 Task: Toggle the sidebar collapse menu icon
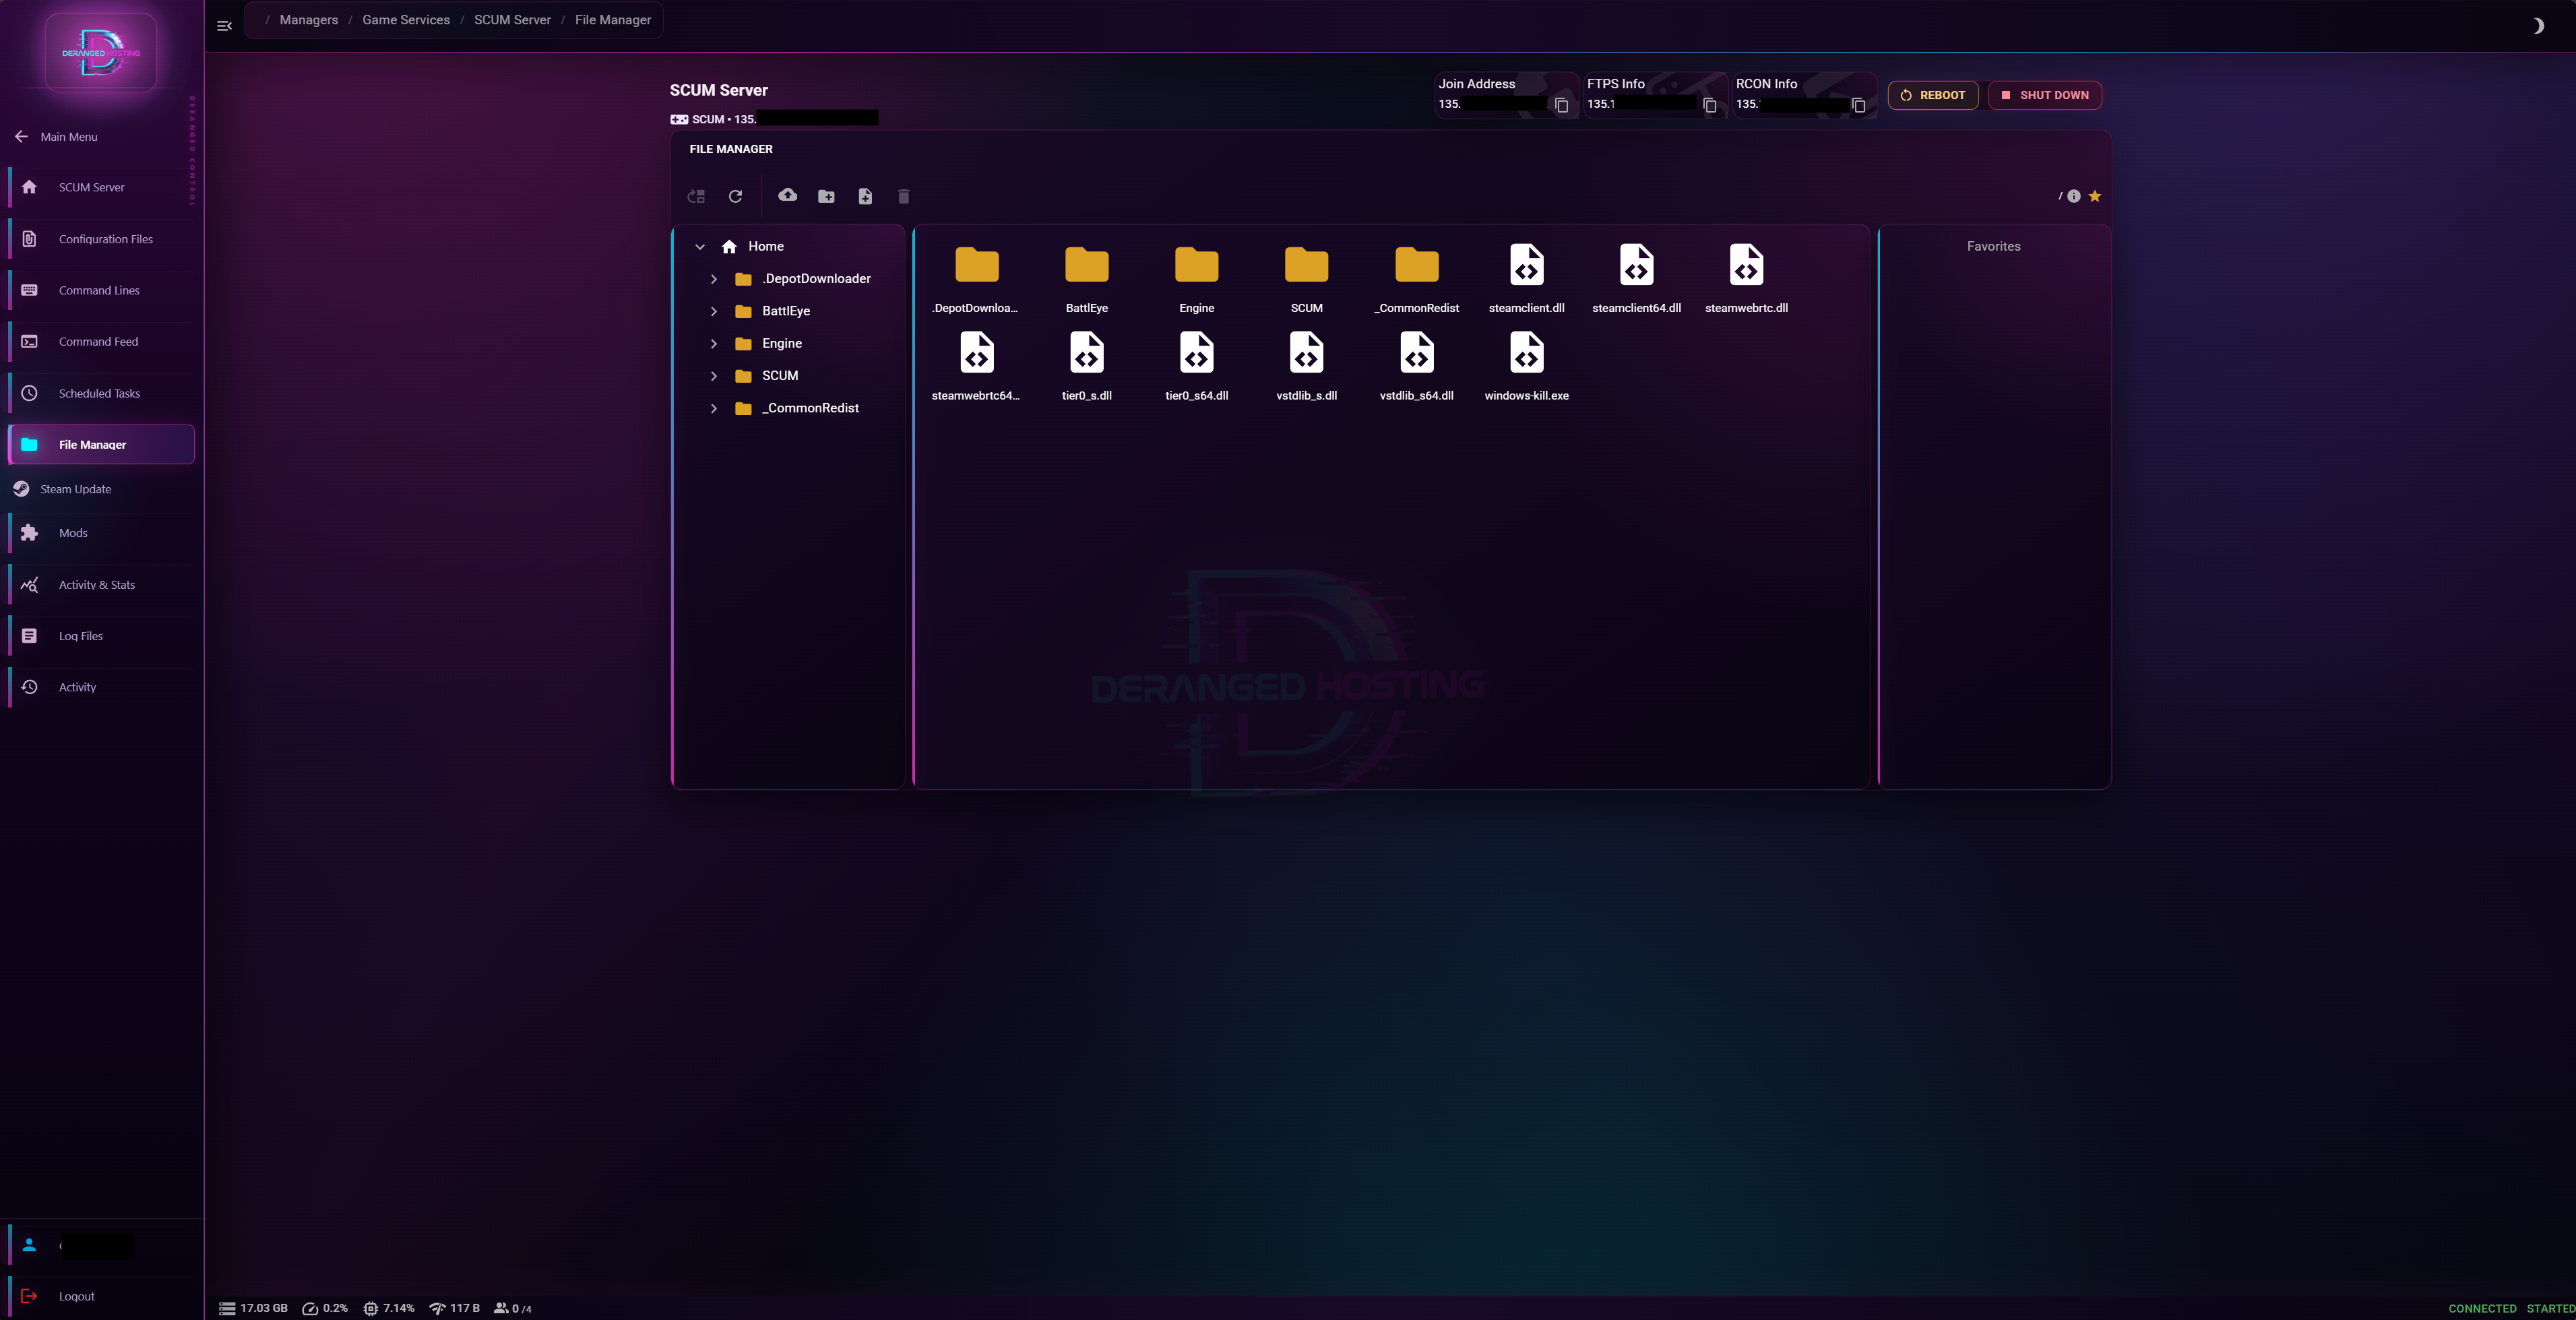(224, 26)
